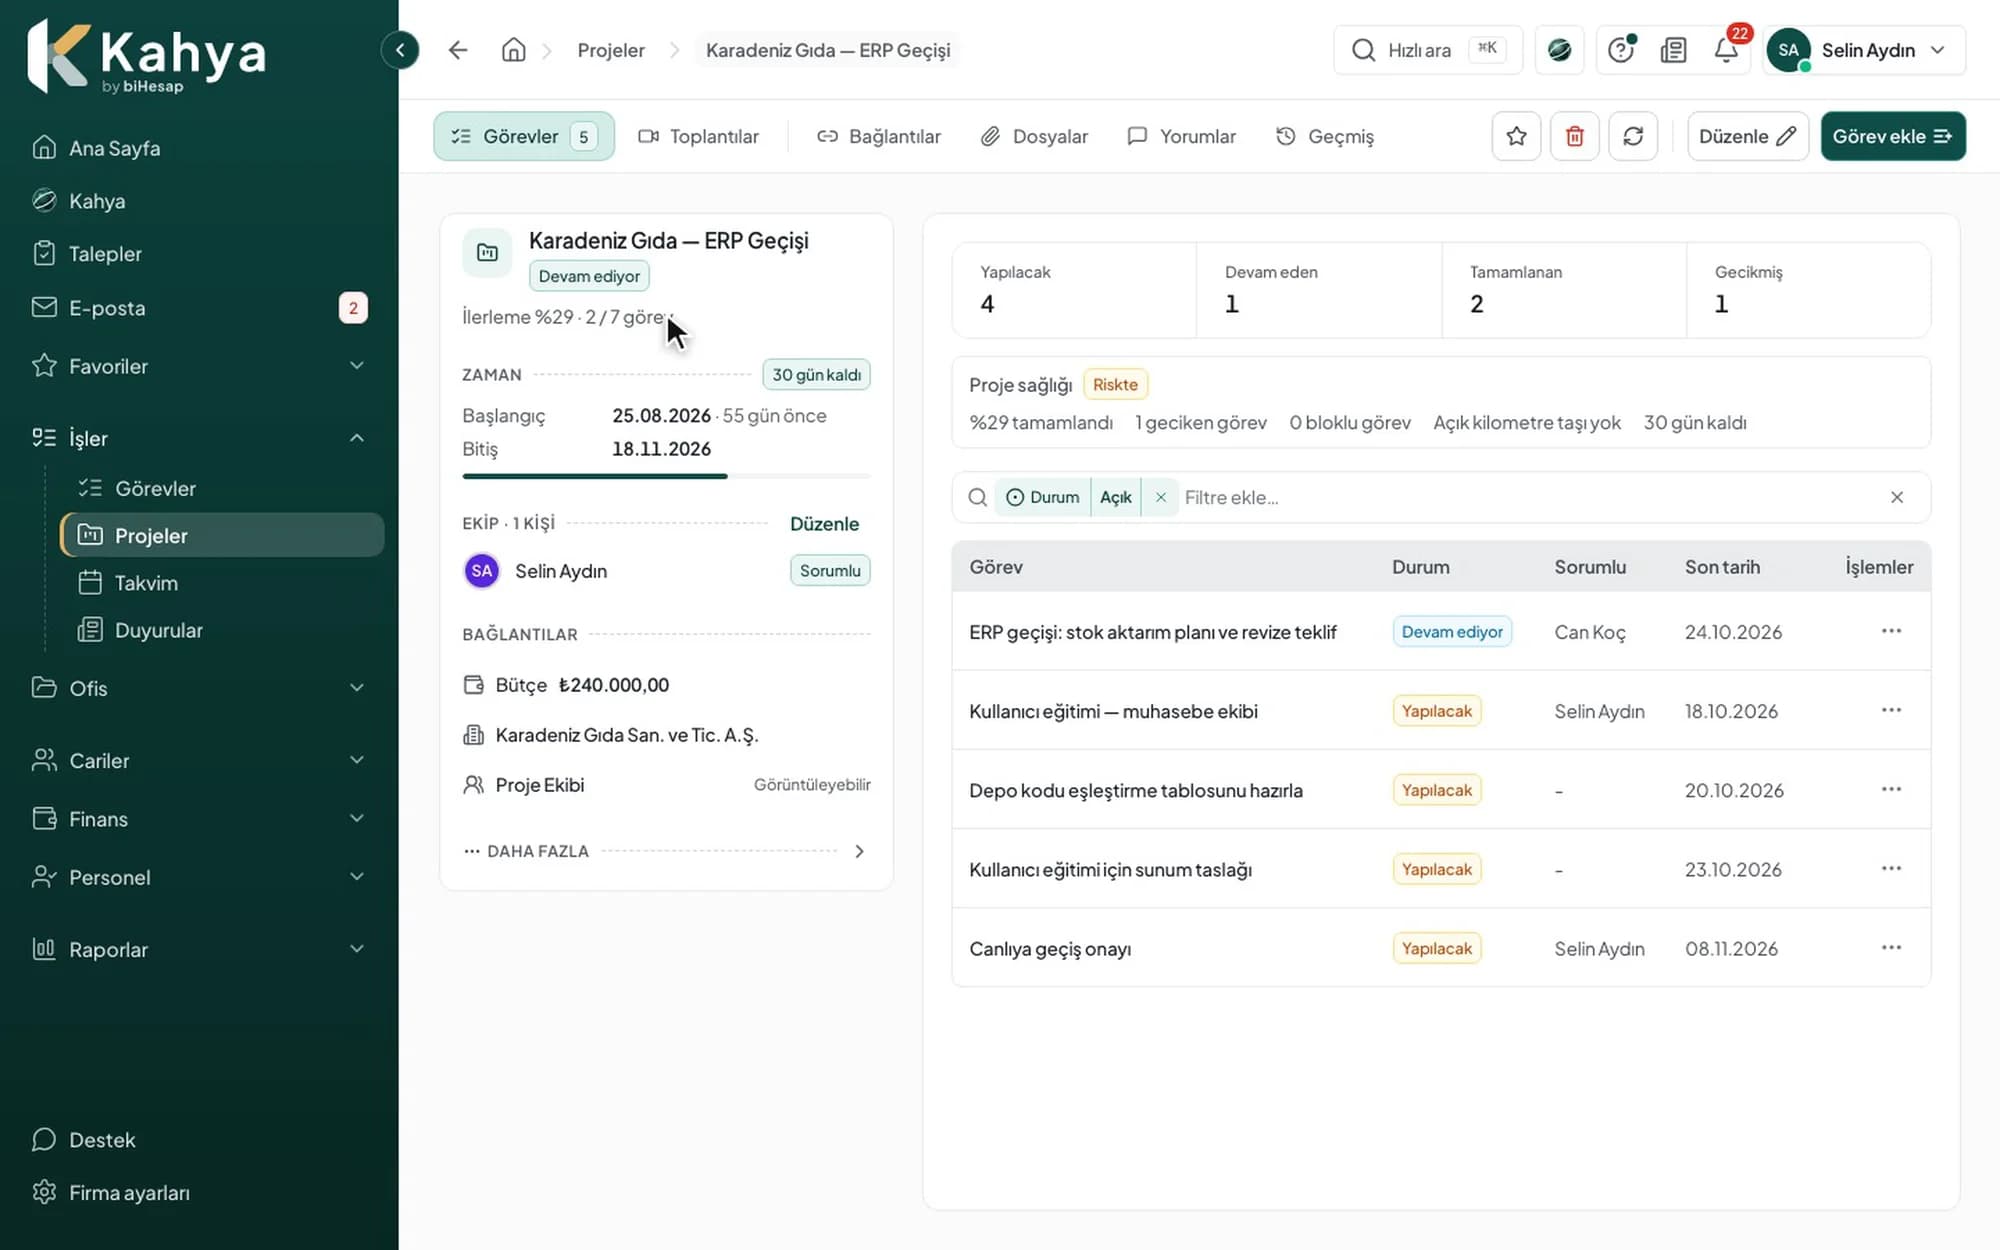Open actions for sunum taslağı task
This screenshot has height=1250, width=2000.
[1890, 869]
